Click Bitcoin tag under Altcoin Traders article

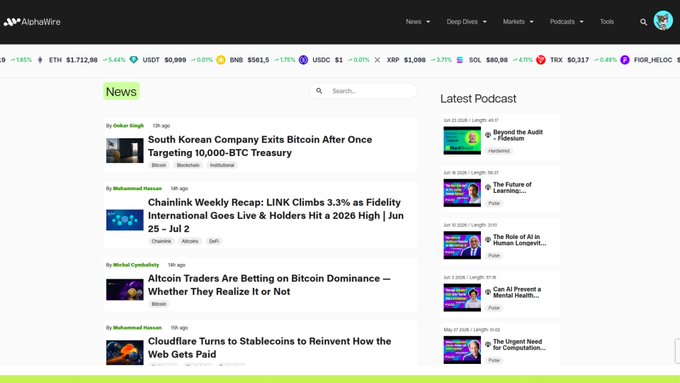[159, 304]
